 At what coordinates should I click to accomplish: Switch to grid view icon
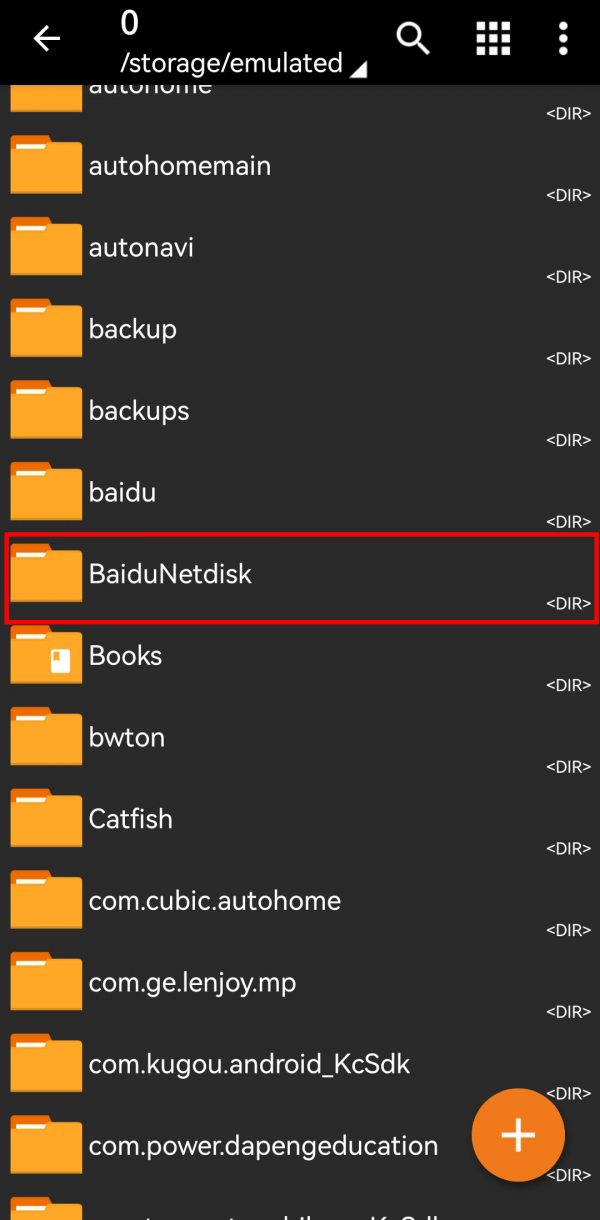(x=493, y=39)
